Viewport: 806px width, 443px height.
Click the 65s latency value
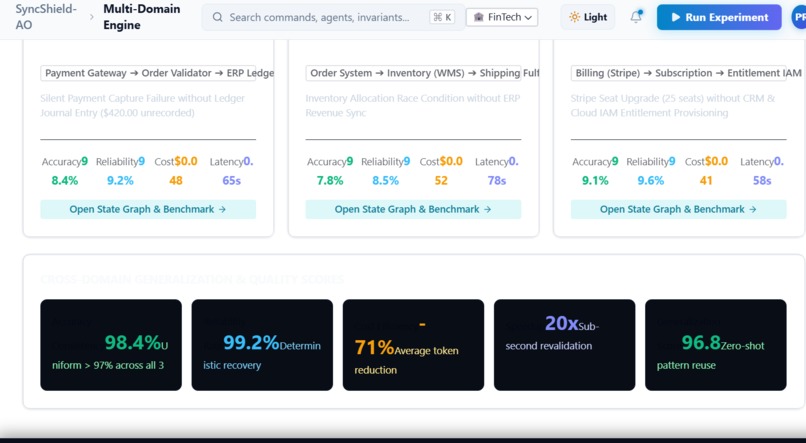231,180
